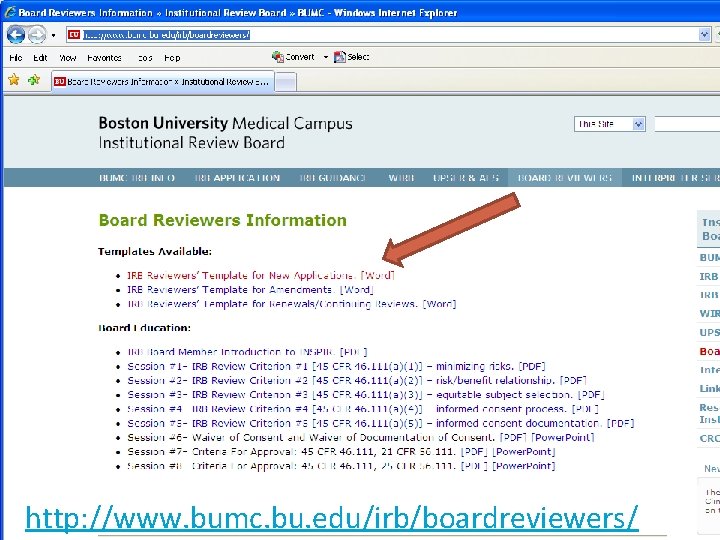
Task: Open IRB APPLICATION navigation item
Action: pyautogui.click(x=237, y=178)
